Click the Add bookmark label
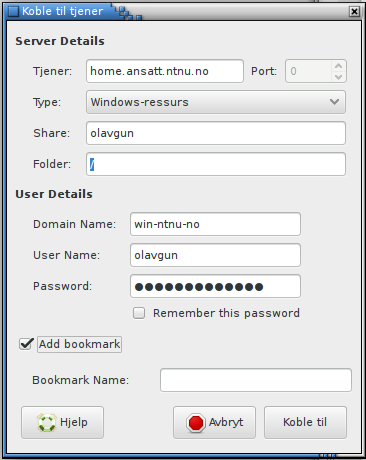The image size is (366, 460). click(x=79, y=344)
